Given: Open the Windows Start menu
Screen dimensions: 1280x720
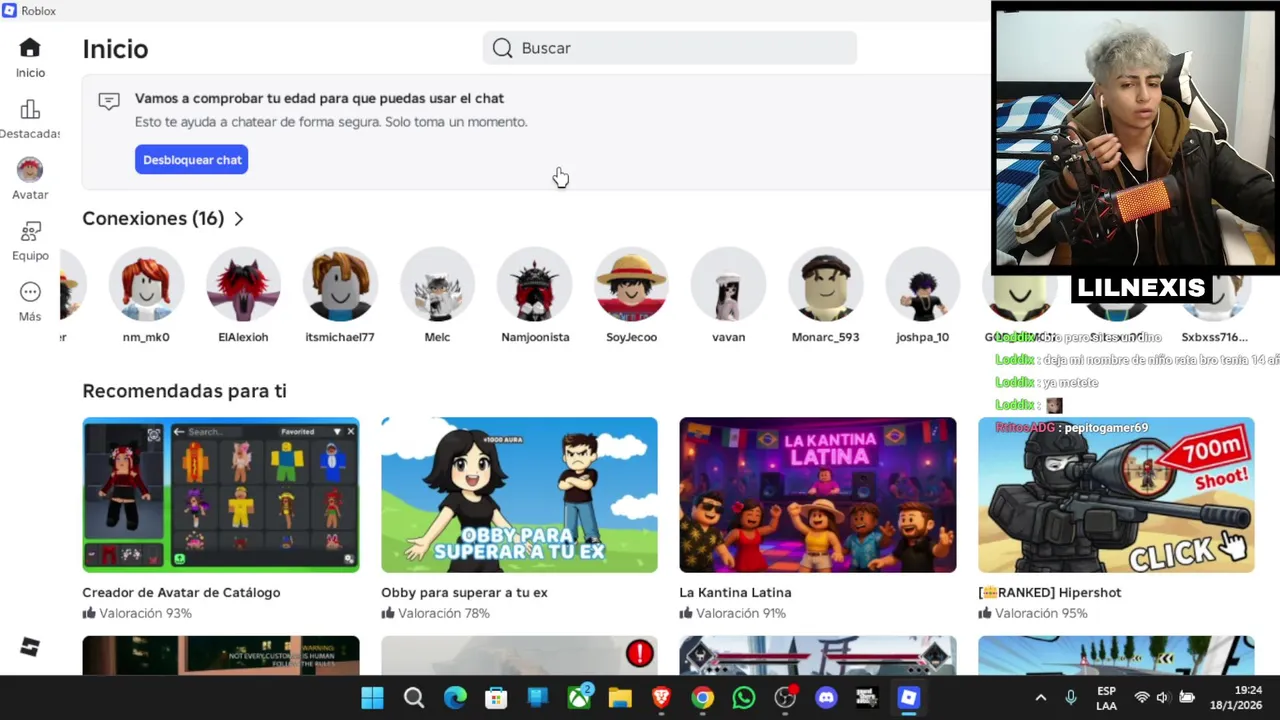Looking at the screenshot, I should [x=372, y=698].
